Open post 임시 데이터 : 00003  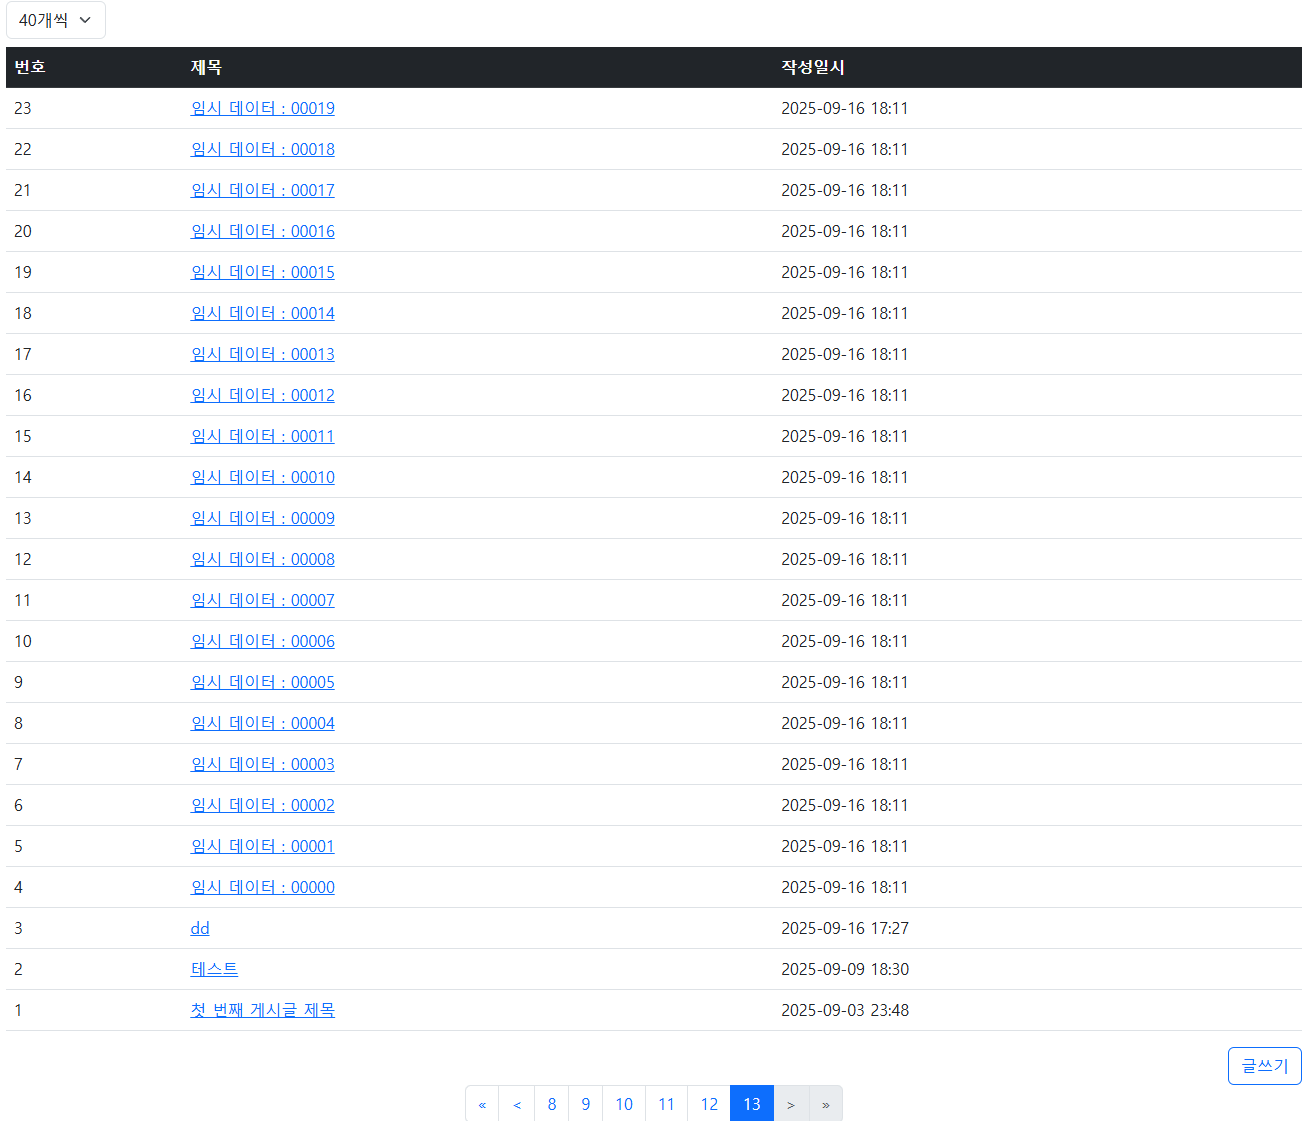tap(263, 764)
